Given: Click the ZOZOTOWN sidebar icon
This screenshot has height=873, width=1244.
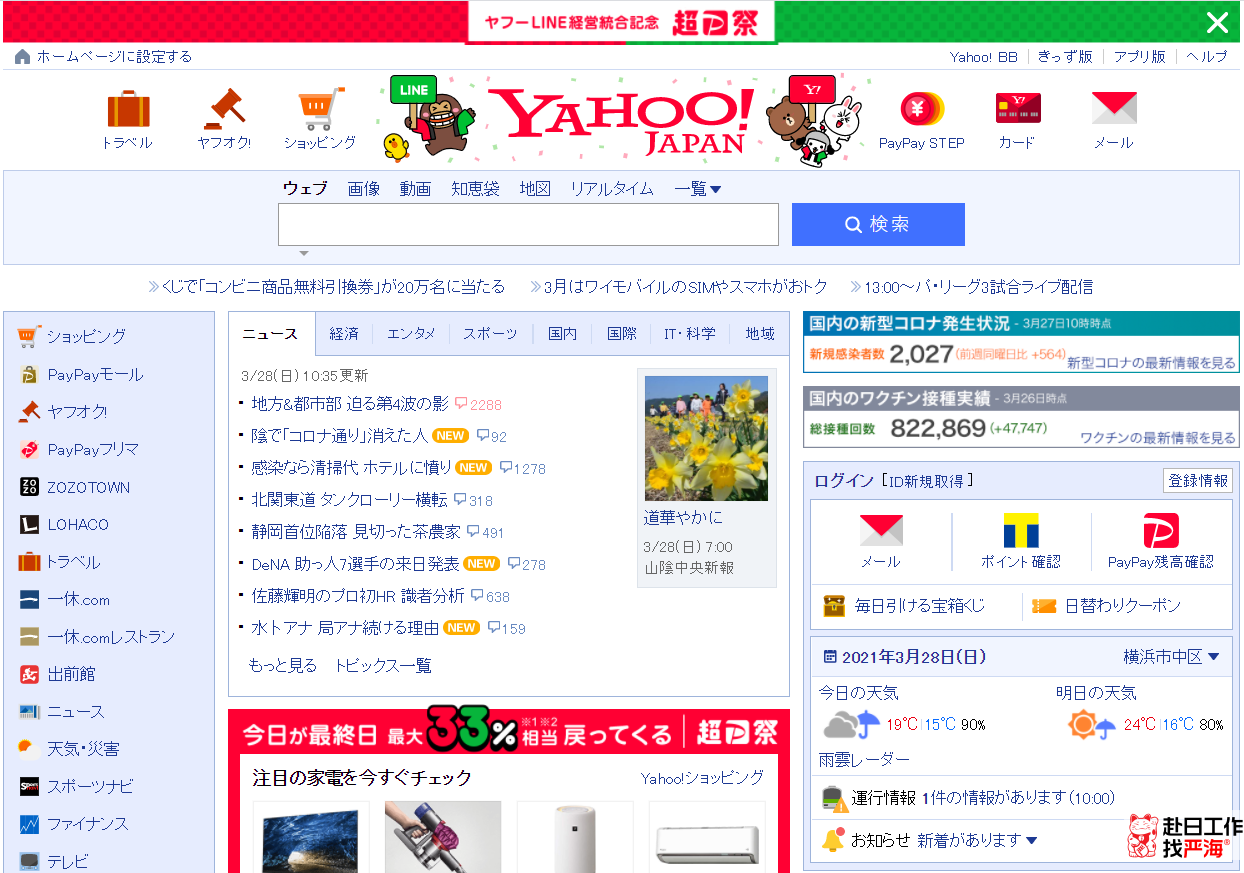Looking at the screenshot, I should (29, 487).
